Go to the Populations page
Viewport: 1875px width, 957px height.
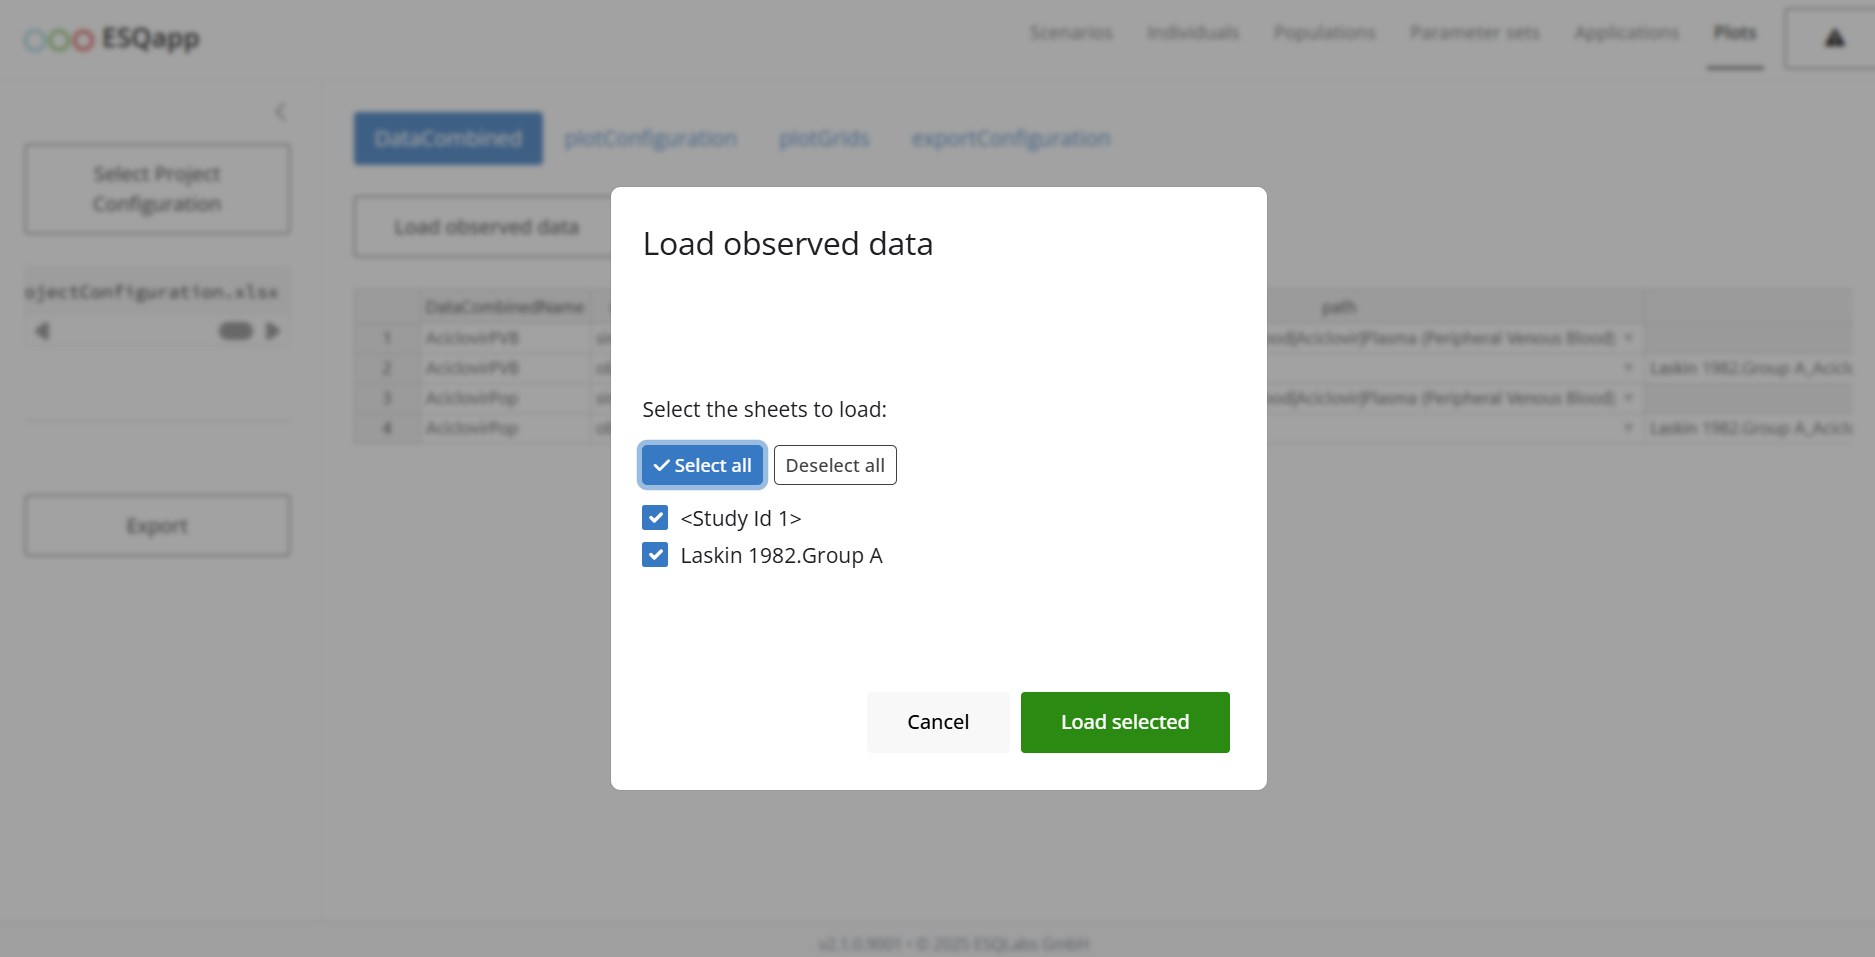pyautogui.click(x=1324, y=33)
